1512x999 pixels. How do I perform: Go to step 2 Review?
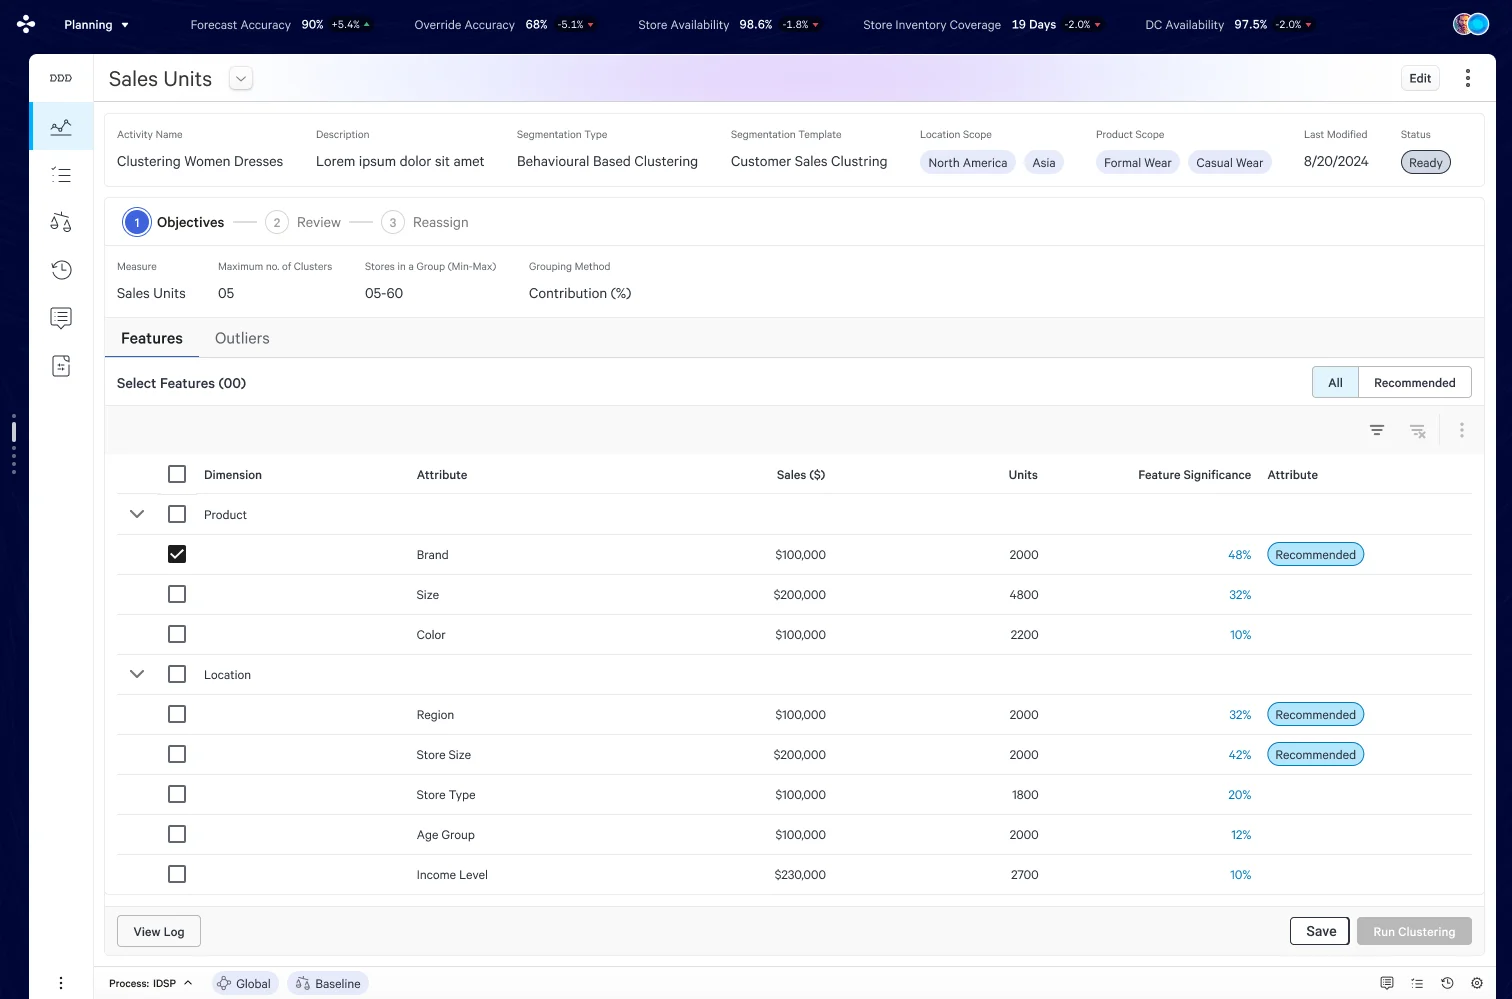click(304, 222)
